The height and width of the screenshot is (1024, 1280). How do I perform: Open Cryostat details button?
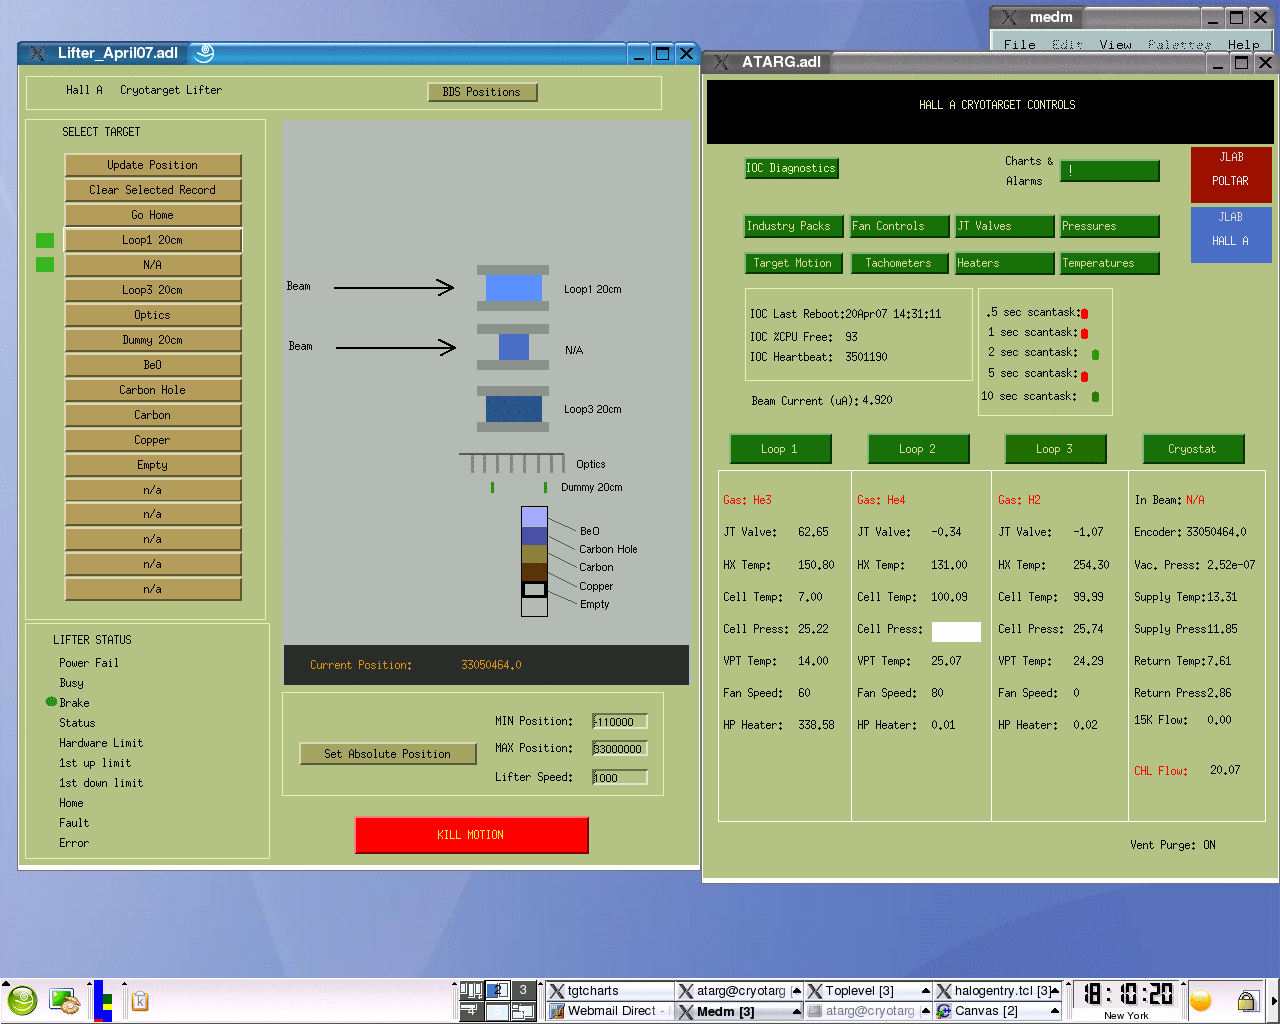coord(1193,449)
